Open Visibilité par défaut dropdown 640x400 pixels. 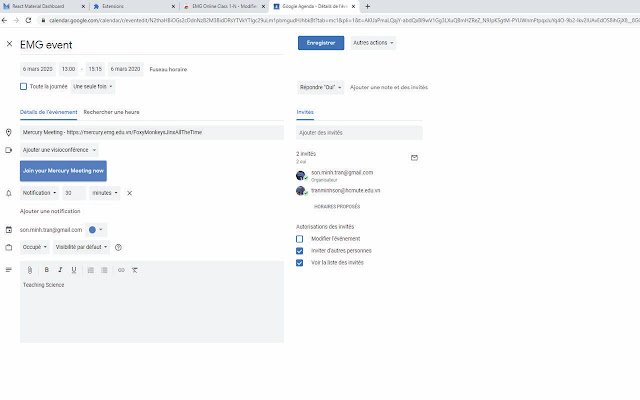pos(81,247)
